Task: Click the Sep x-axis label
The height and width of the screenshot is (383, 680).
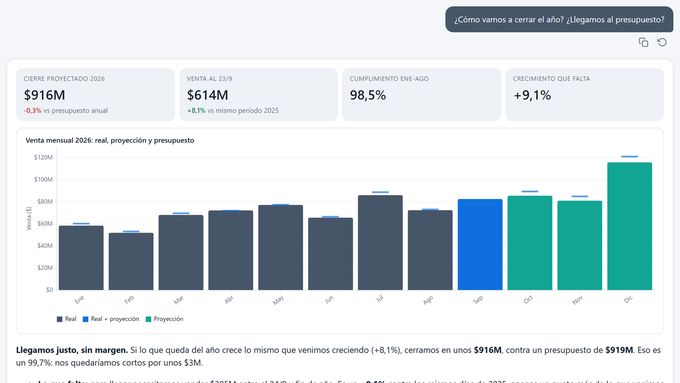Action: [478, 300]
